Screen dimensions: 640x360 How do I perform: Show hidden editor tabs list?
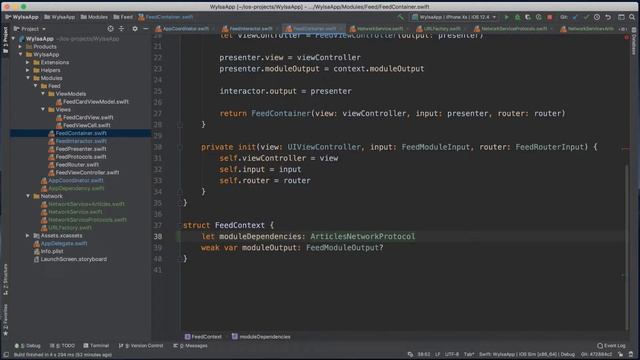(622, 29)
